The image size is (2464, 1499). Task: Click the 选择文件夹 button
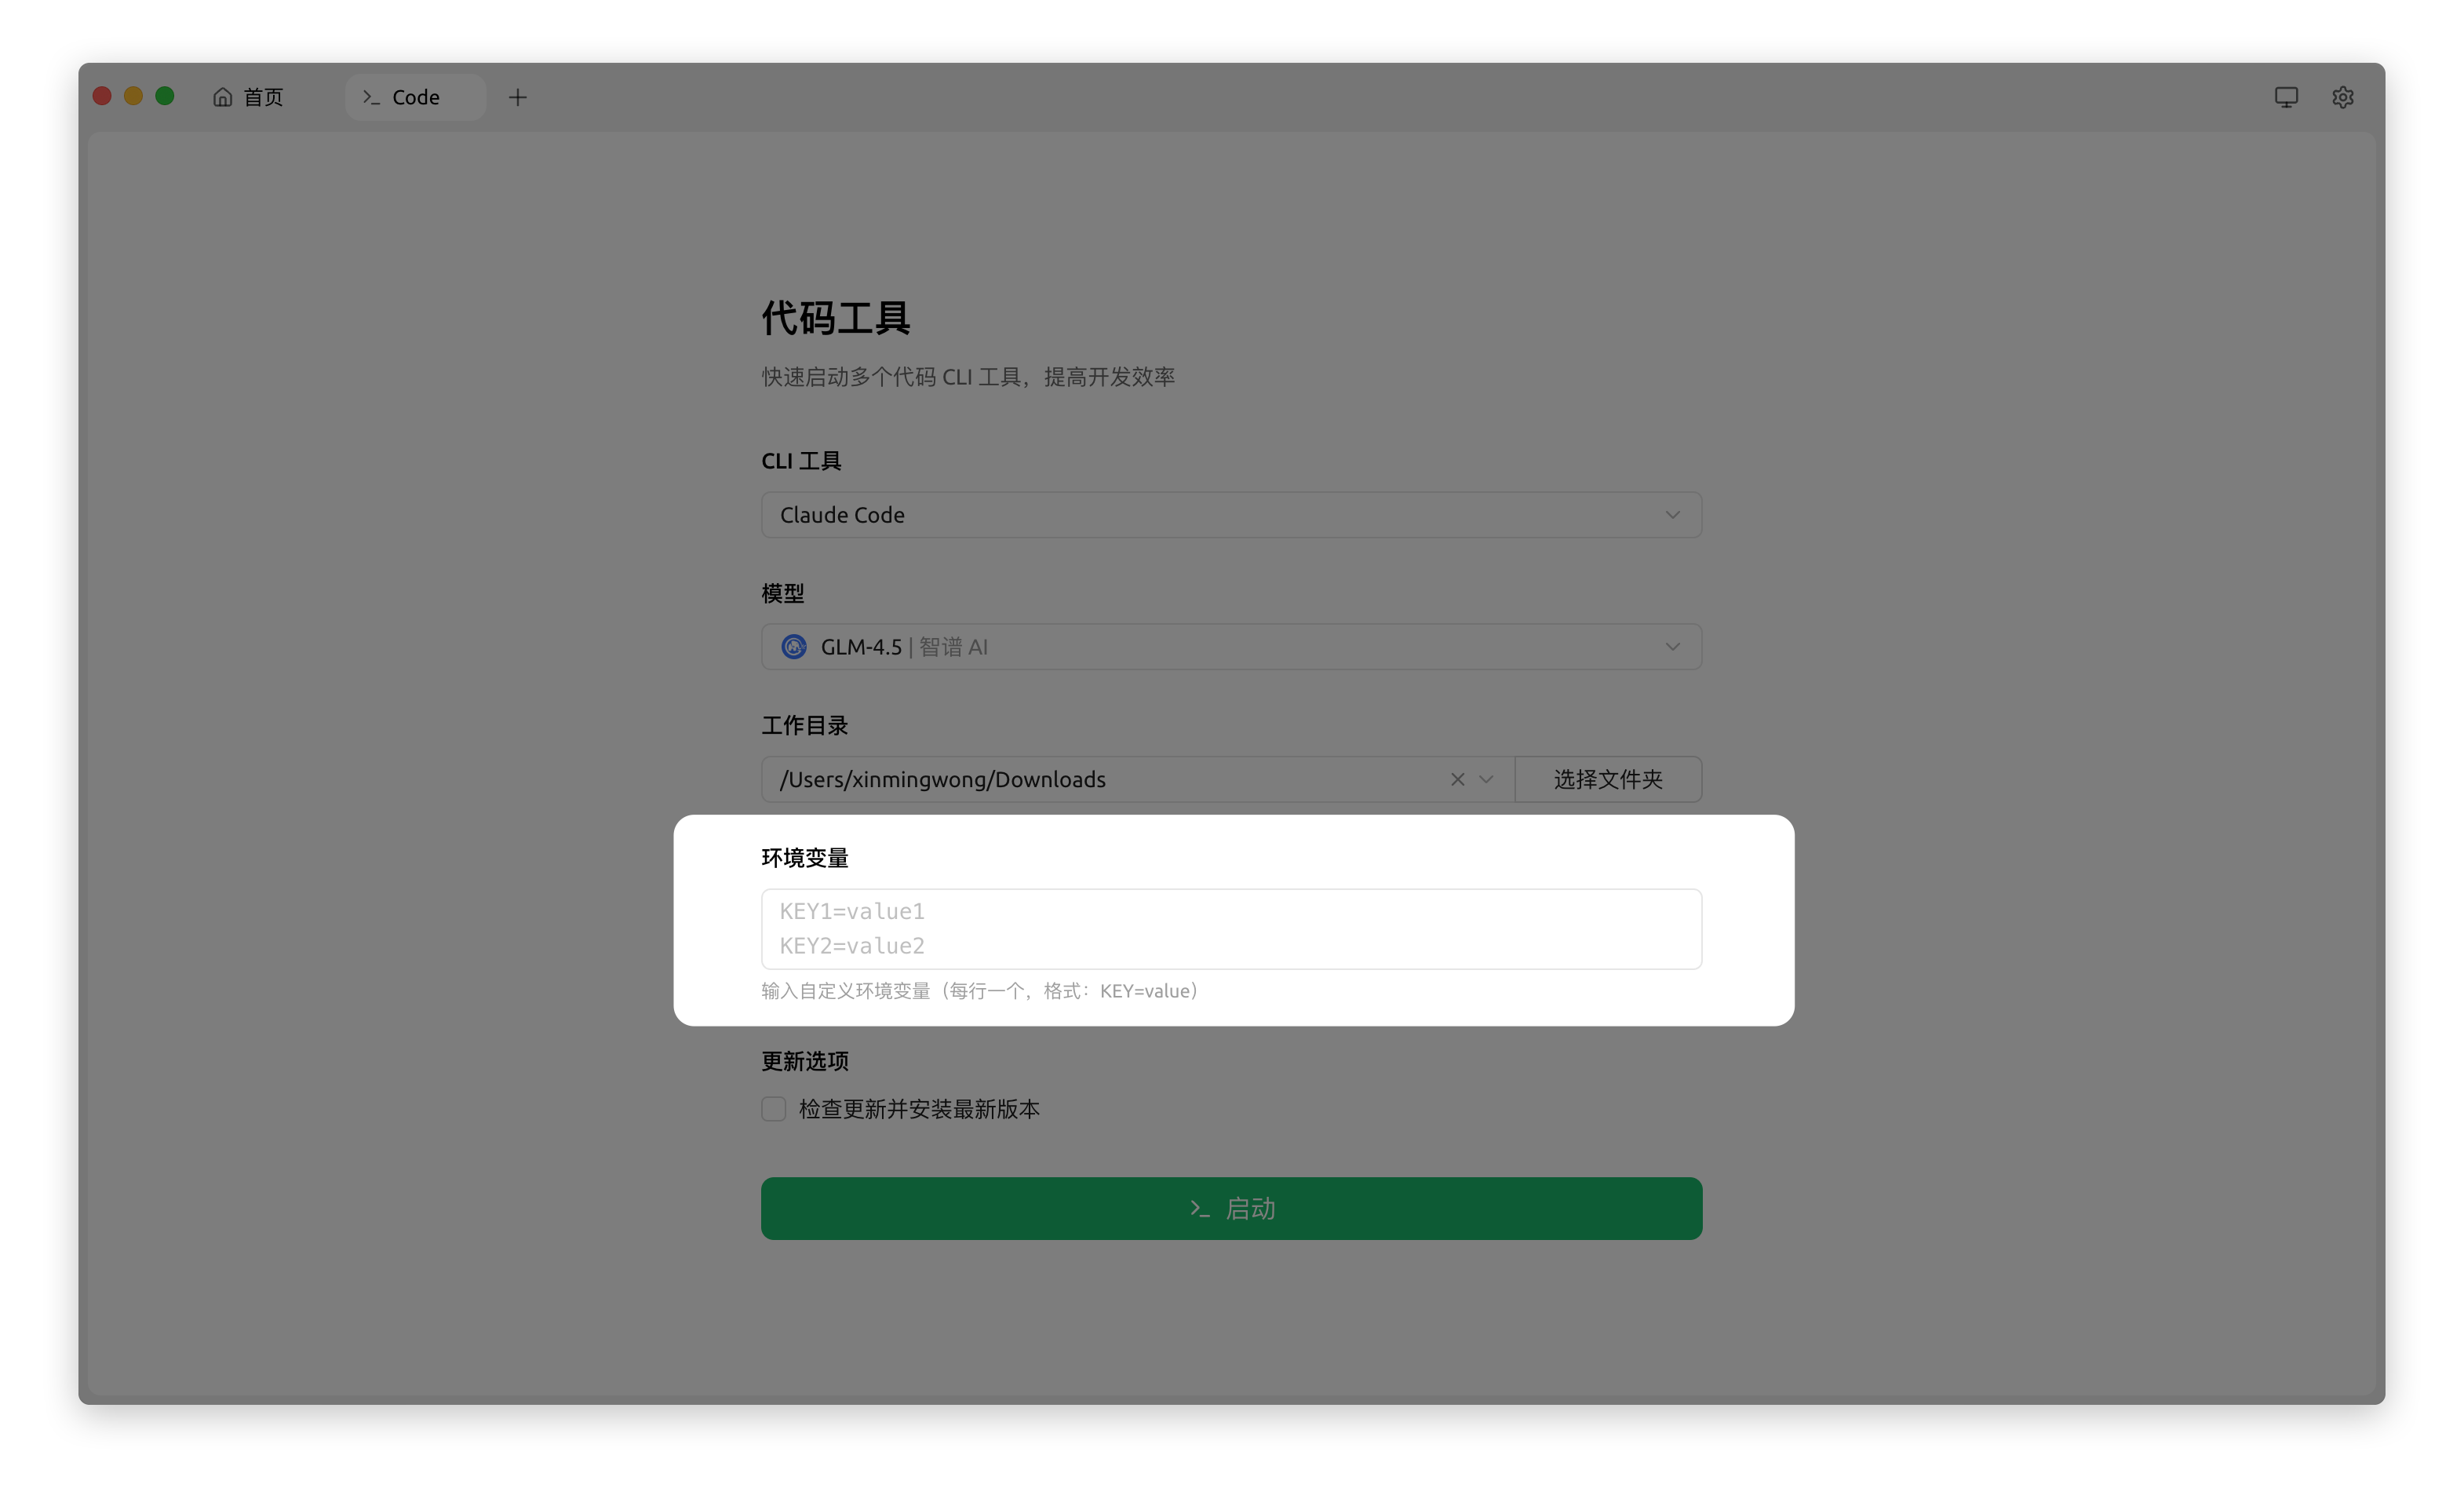pos(1607,779)
